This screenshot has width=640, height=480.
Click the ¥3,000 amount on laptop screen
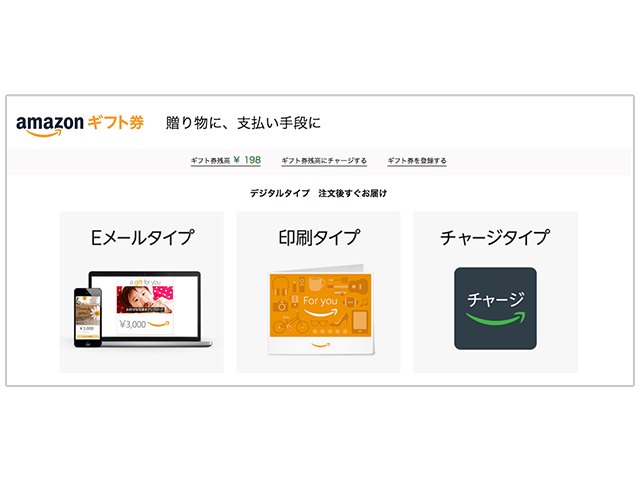[133, 324]
